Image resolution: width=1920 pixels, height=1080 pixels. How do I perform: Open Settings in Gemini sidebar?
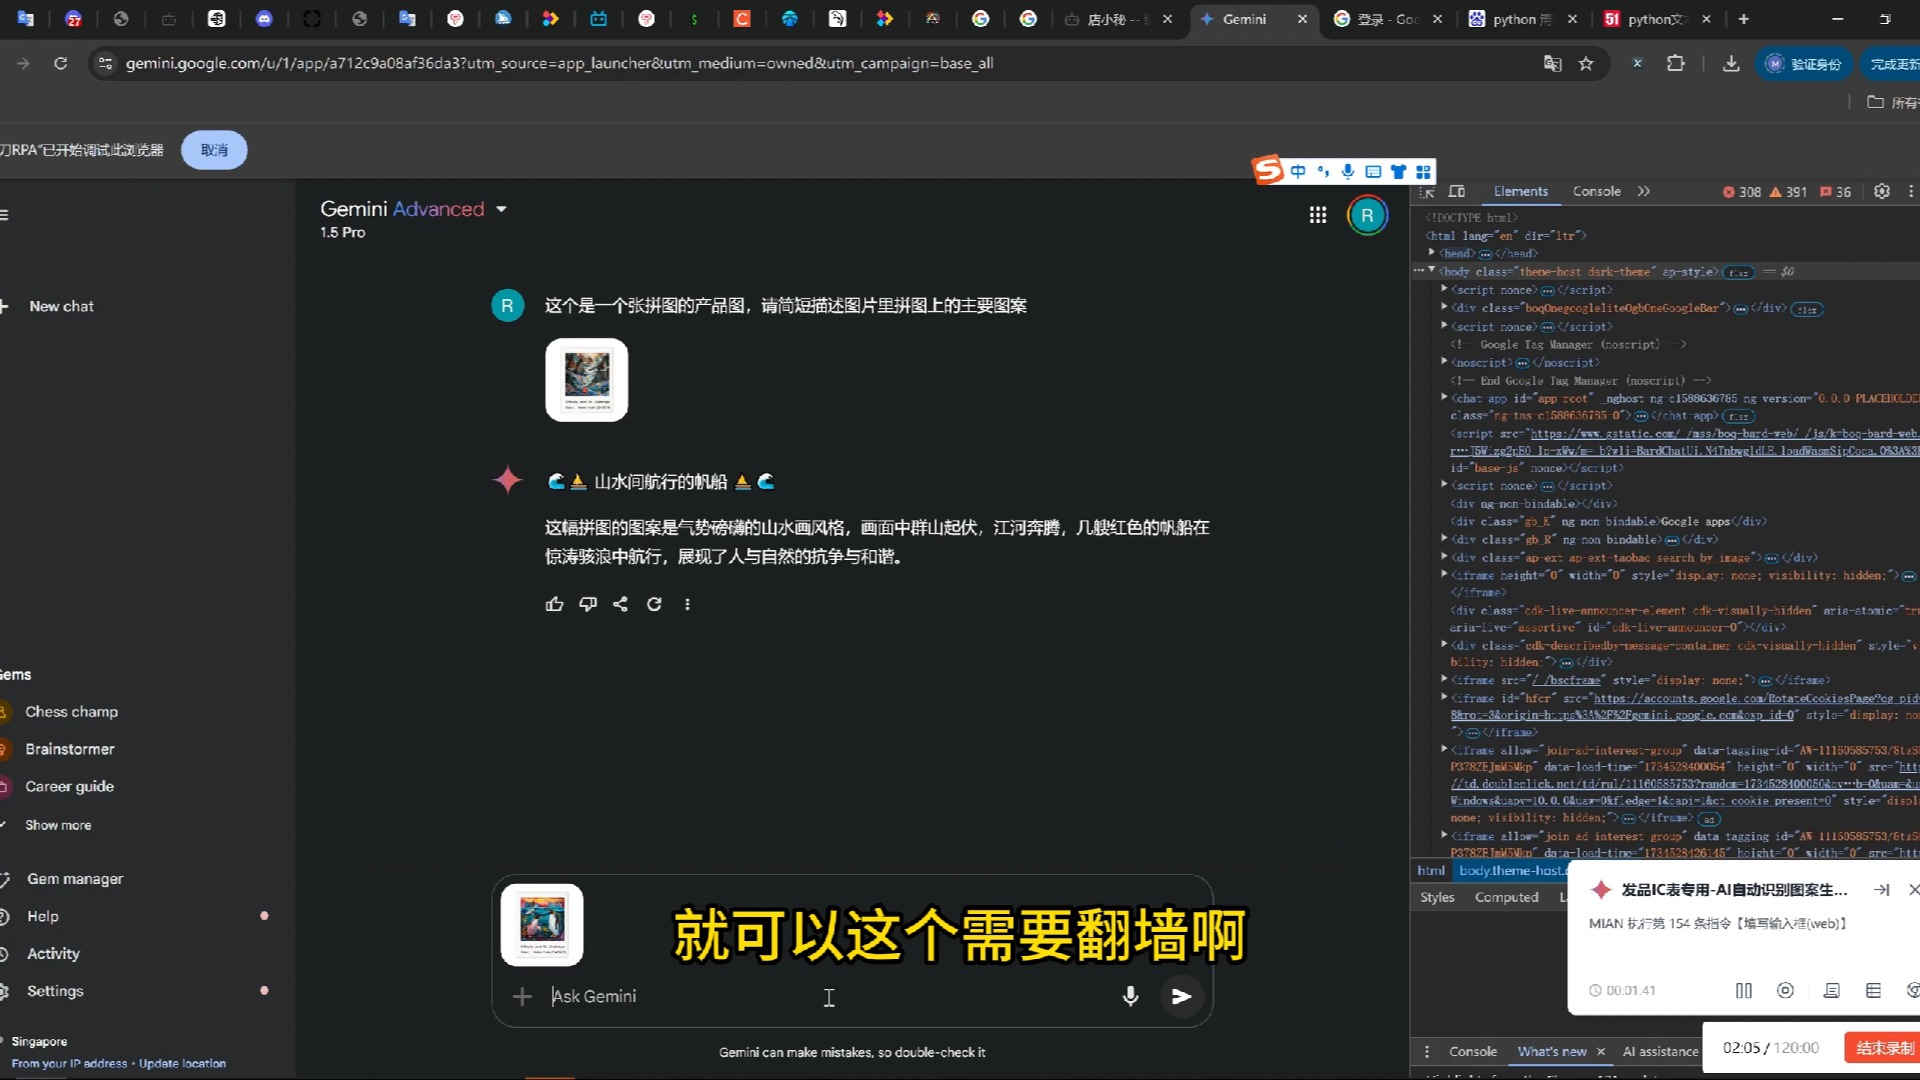(55, 991)
